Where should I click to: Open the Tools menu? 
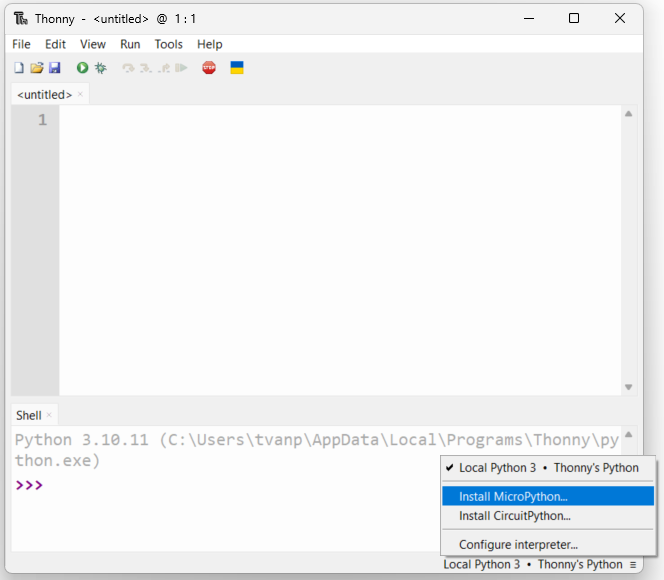coord(169,44)
